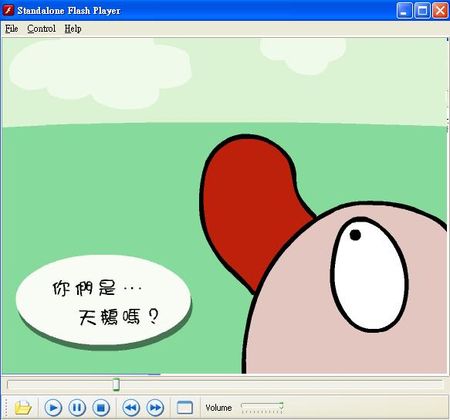Stop the animation playback
The image size is (450, 420).
101,407
